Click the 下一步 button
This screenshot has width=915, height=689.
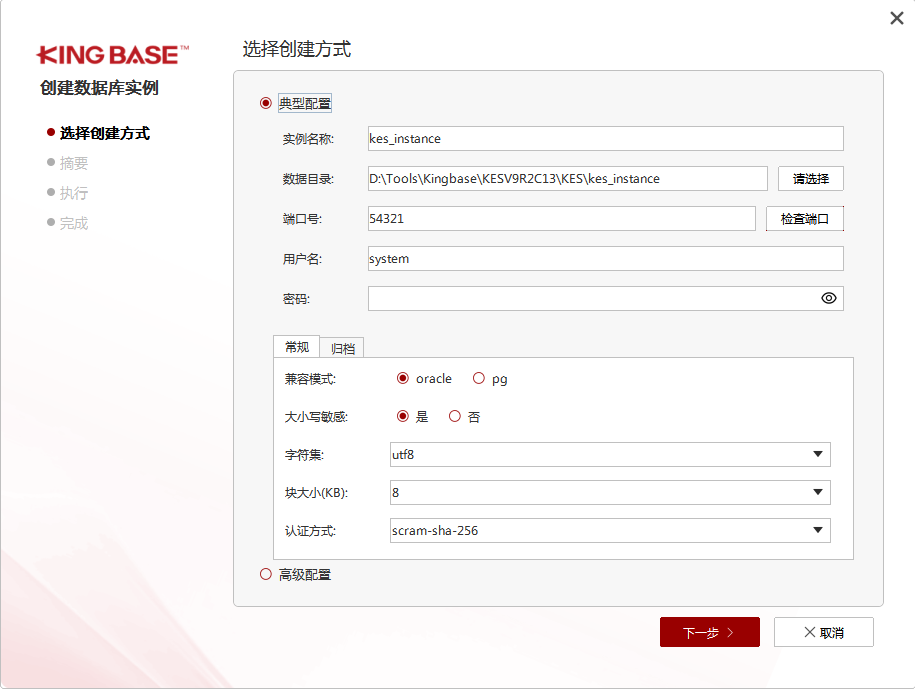709,632
